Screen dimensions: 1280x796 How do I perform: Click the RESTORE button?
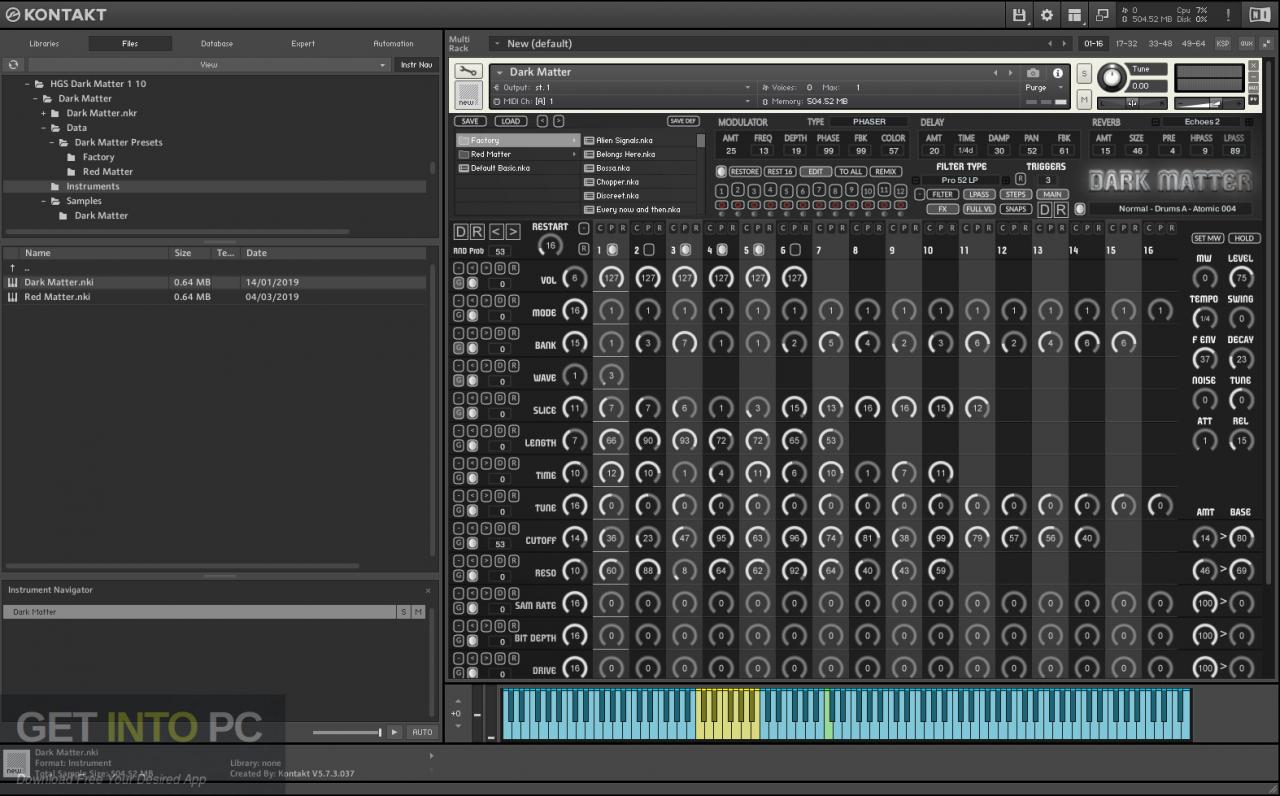(745, 172)
